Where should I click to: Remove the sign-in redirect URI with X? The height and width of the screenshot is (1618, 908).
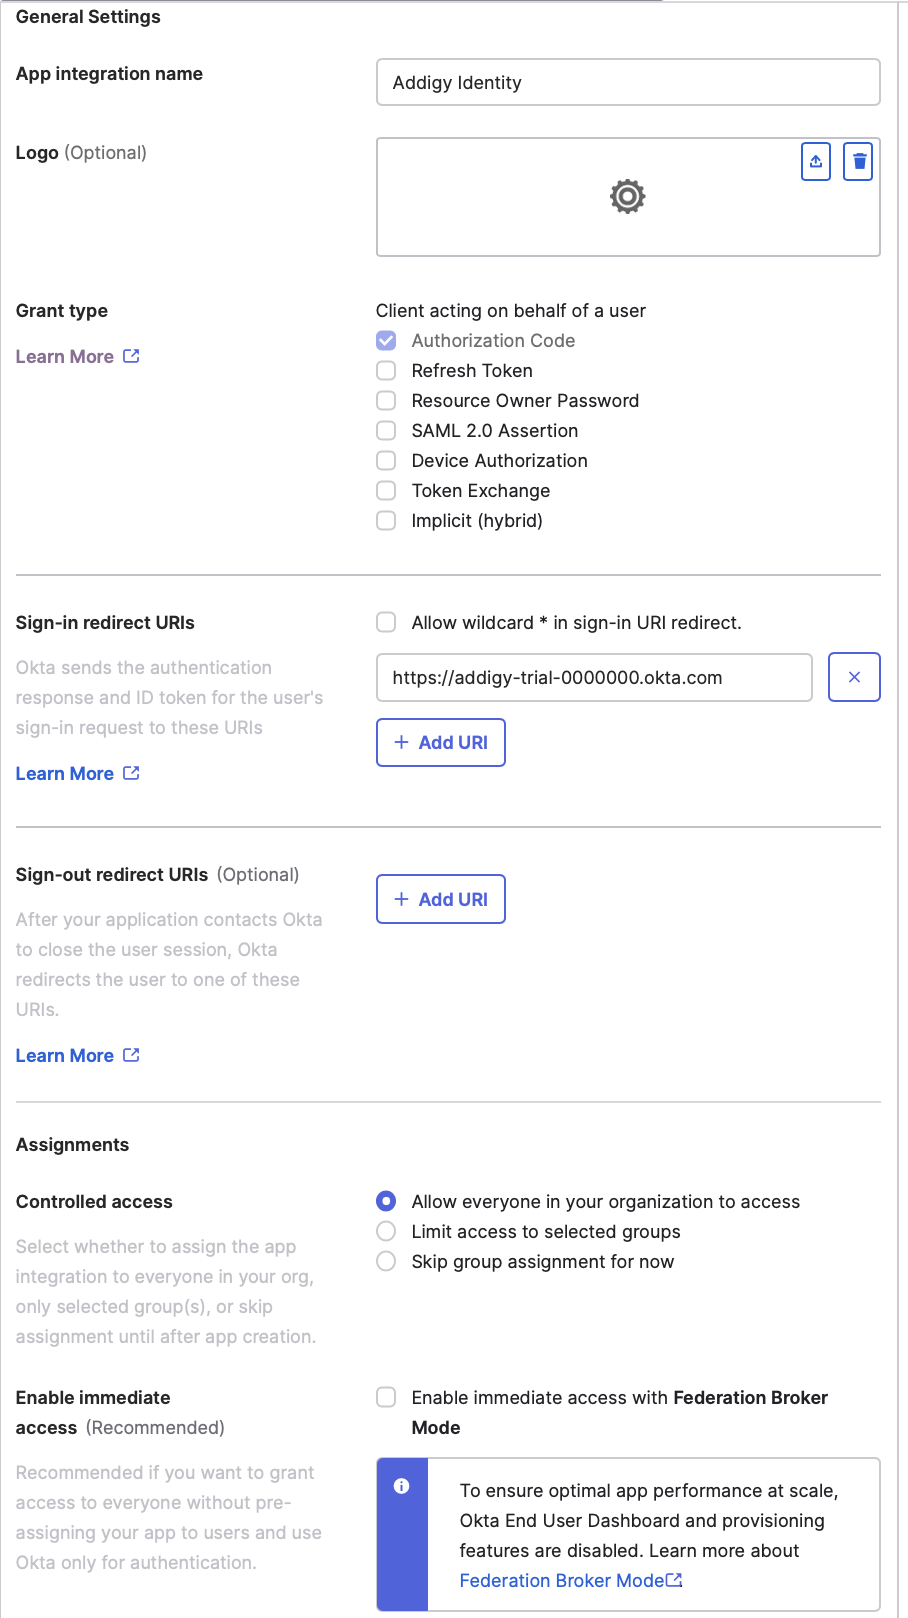pyautogui.click(x=854, y=677)
